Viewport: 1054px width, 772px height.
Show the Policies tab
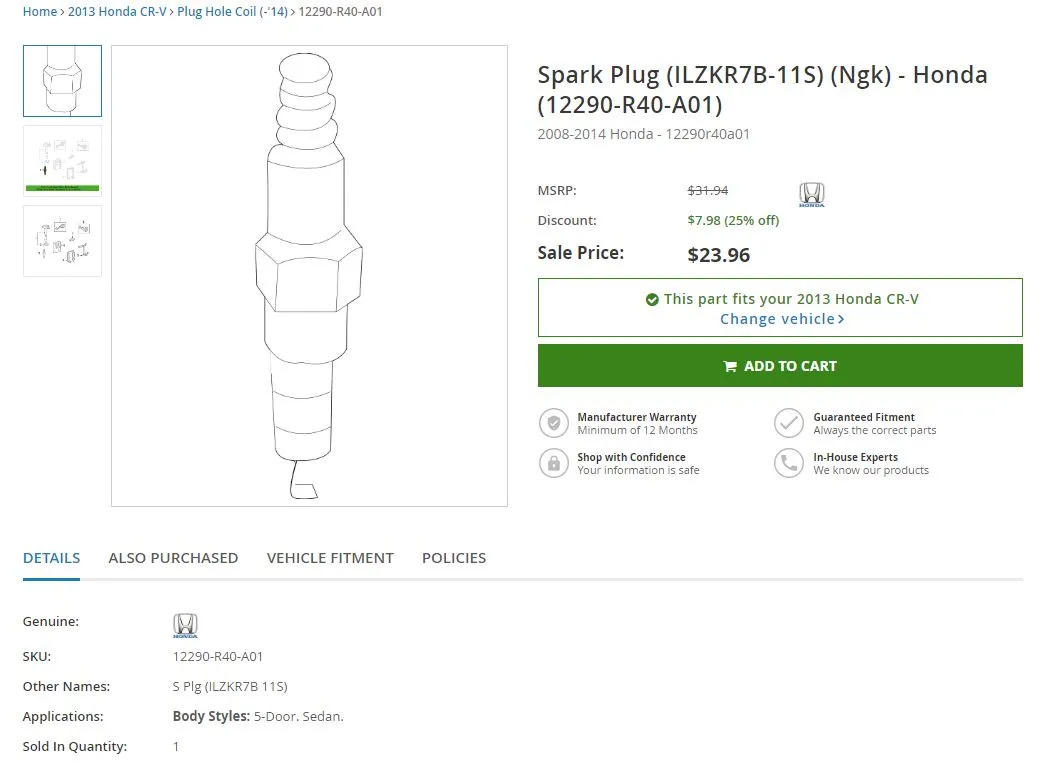pyautogui.click(x=454, y=558)
